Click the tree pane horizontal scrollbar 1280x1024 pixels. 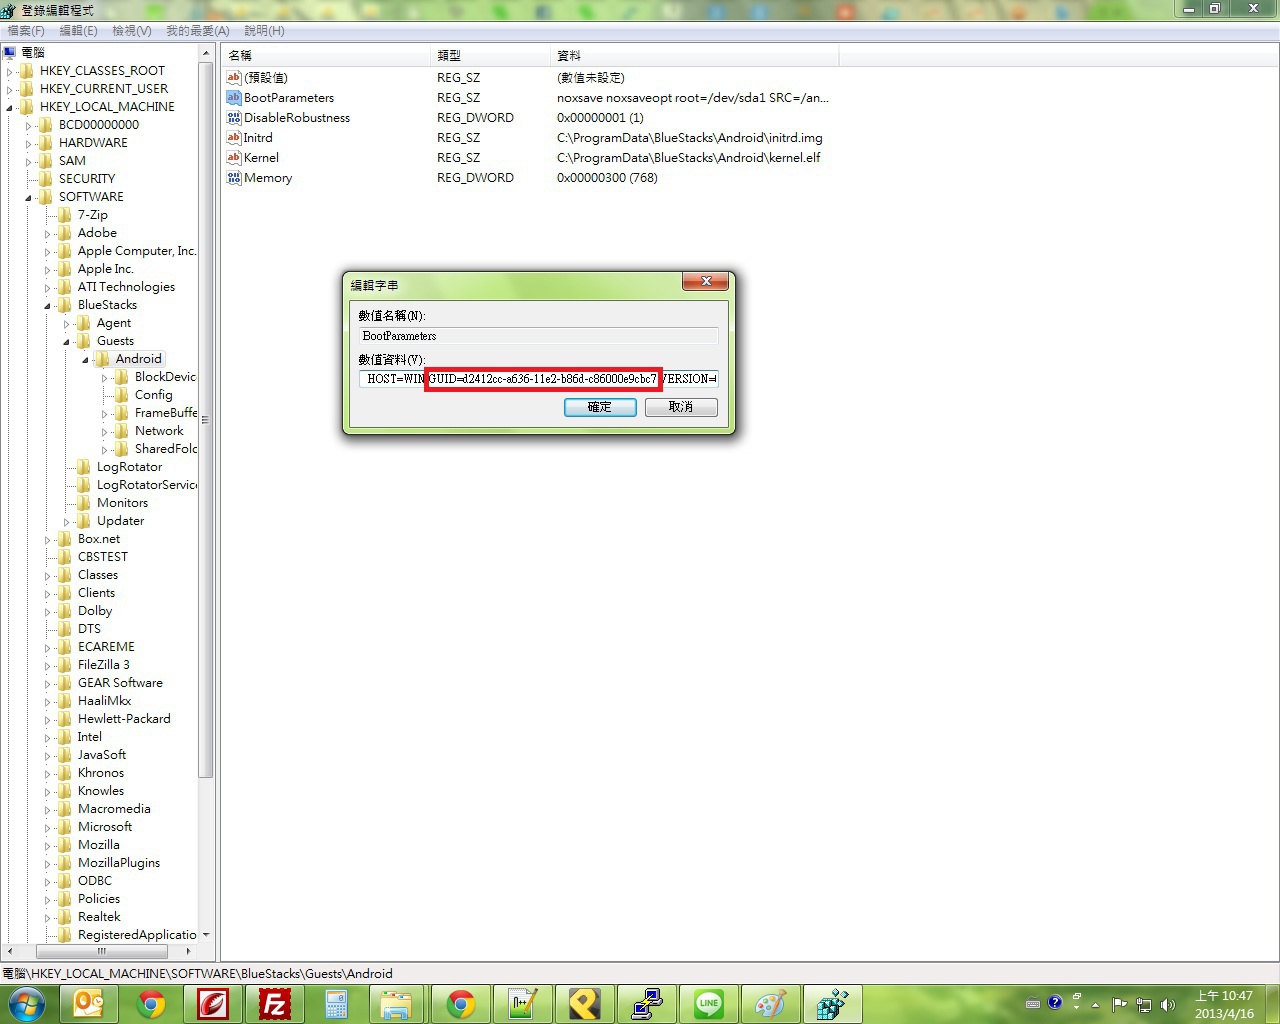100,951
